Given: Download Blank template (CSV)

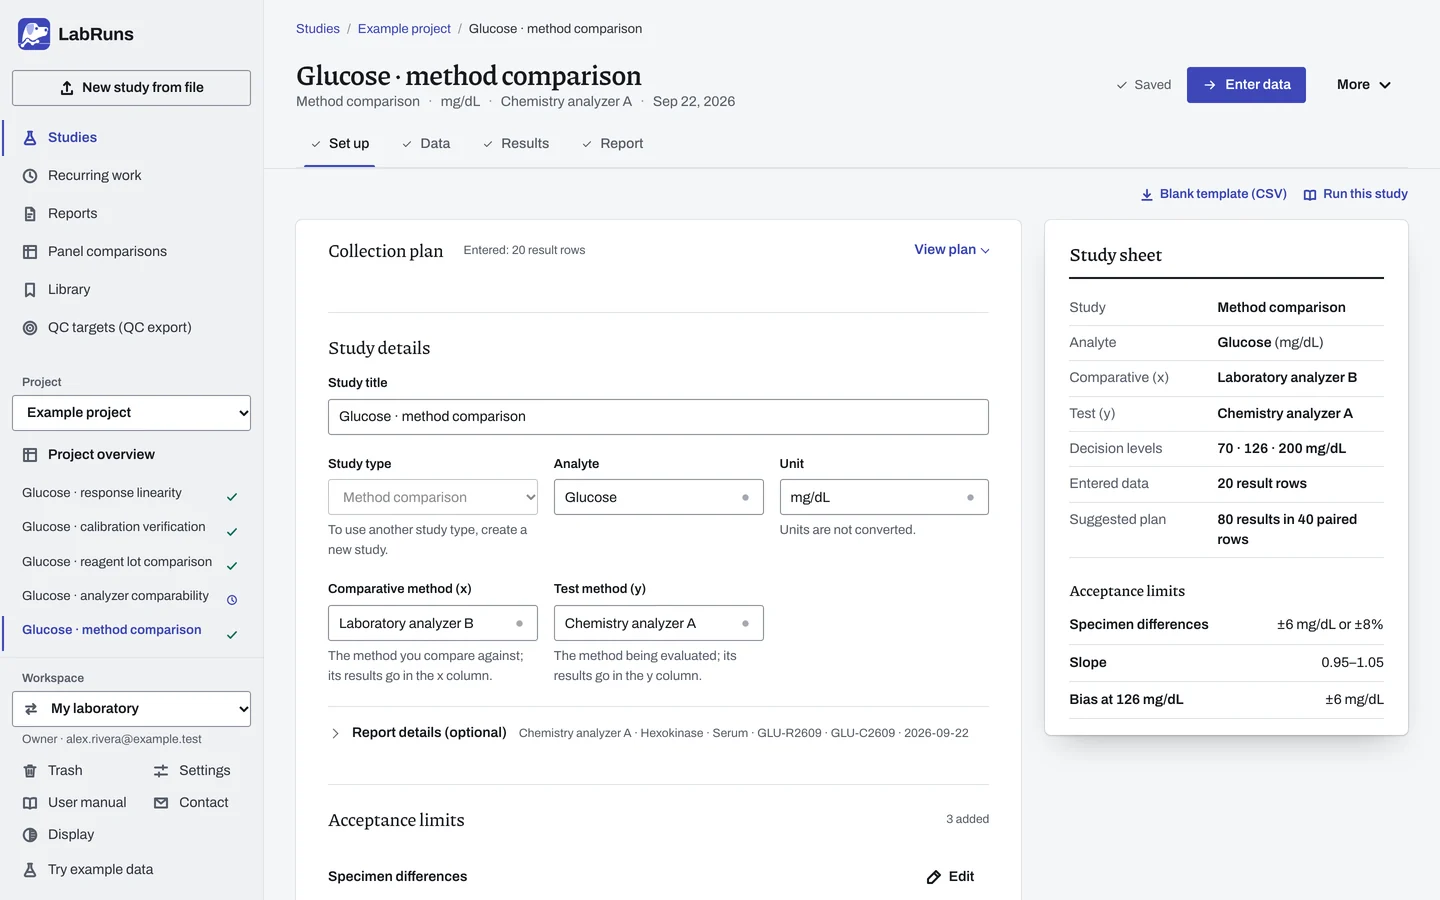Looking at the screenshot, I should [1214, 194].
